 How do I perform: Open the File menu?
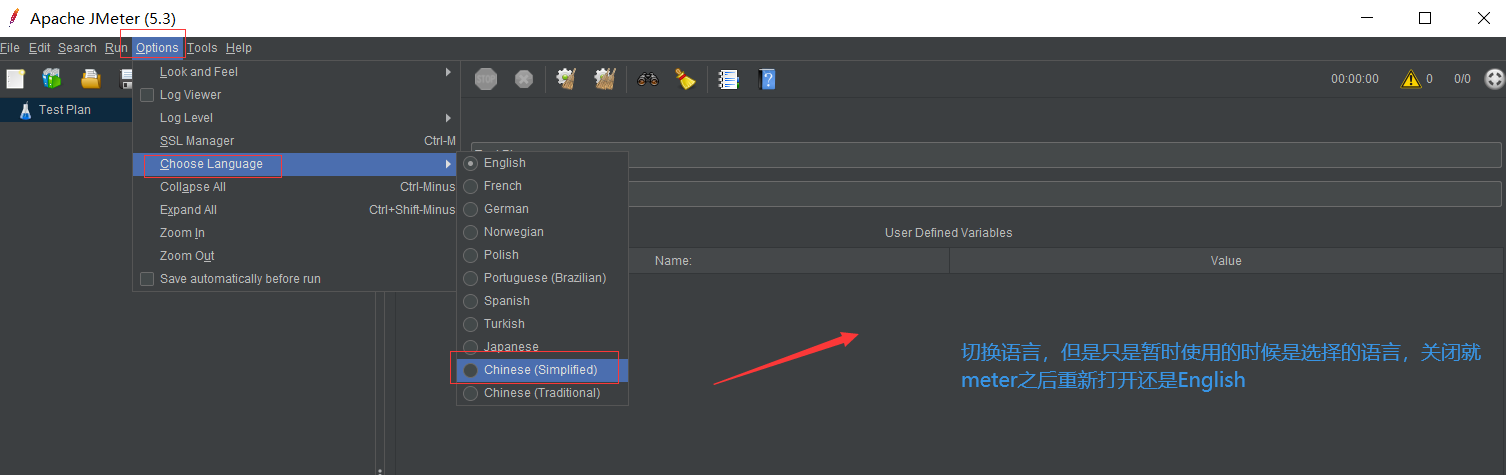coord(10,48)
